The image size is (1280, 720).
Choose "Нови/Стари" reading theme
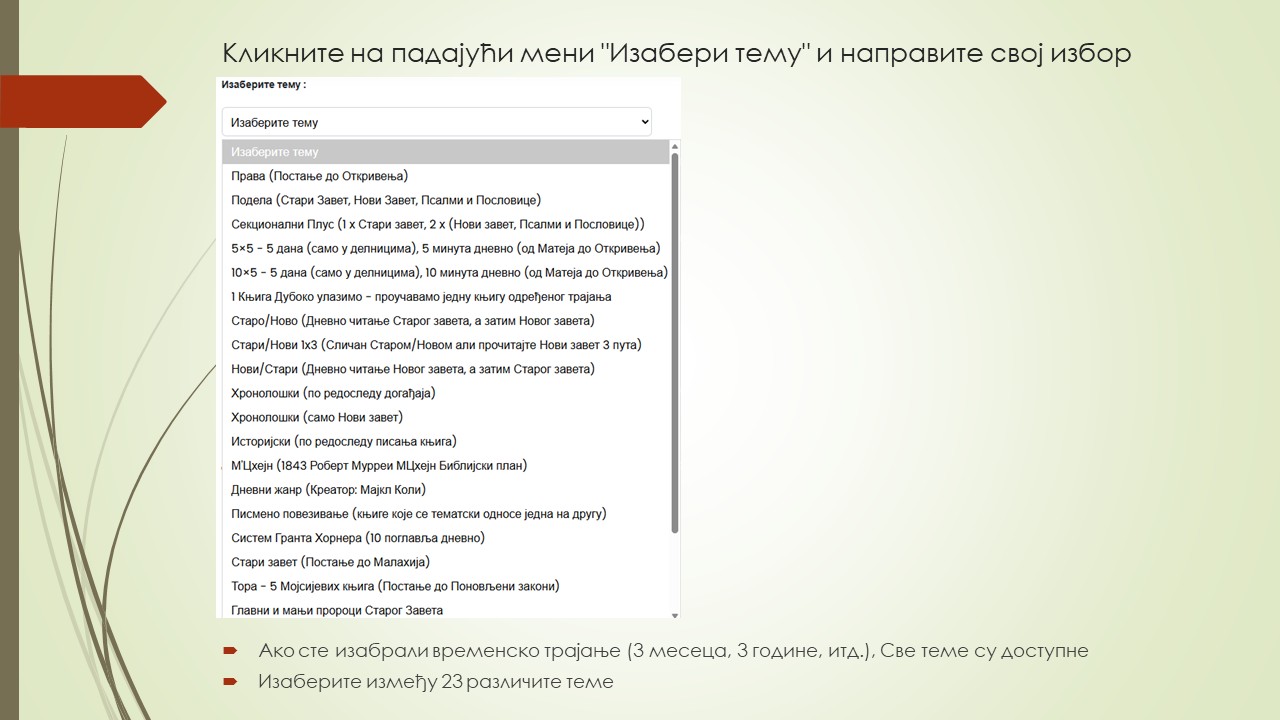coord(413,369)
